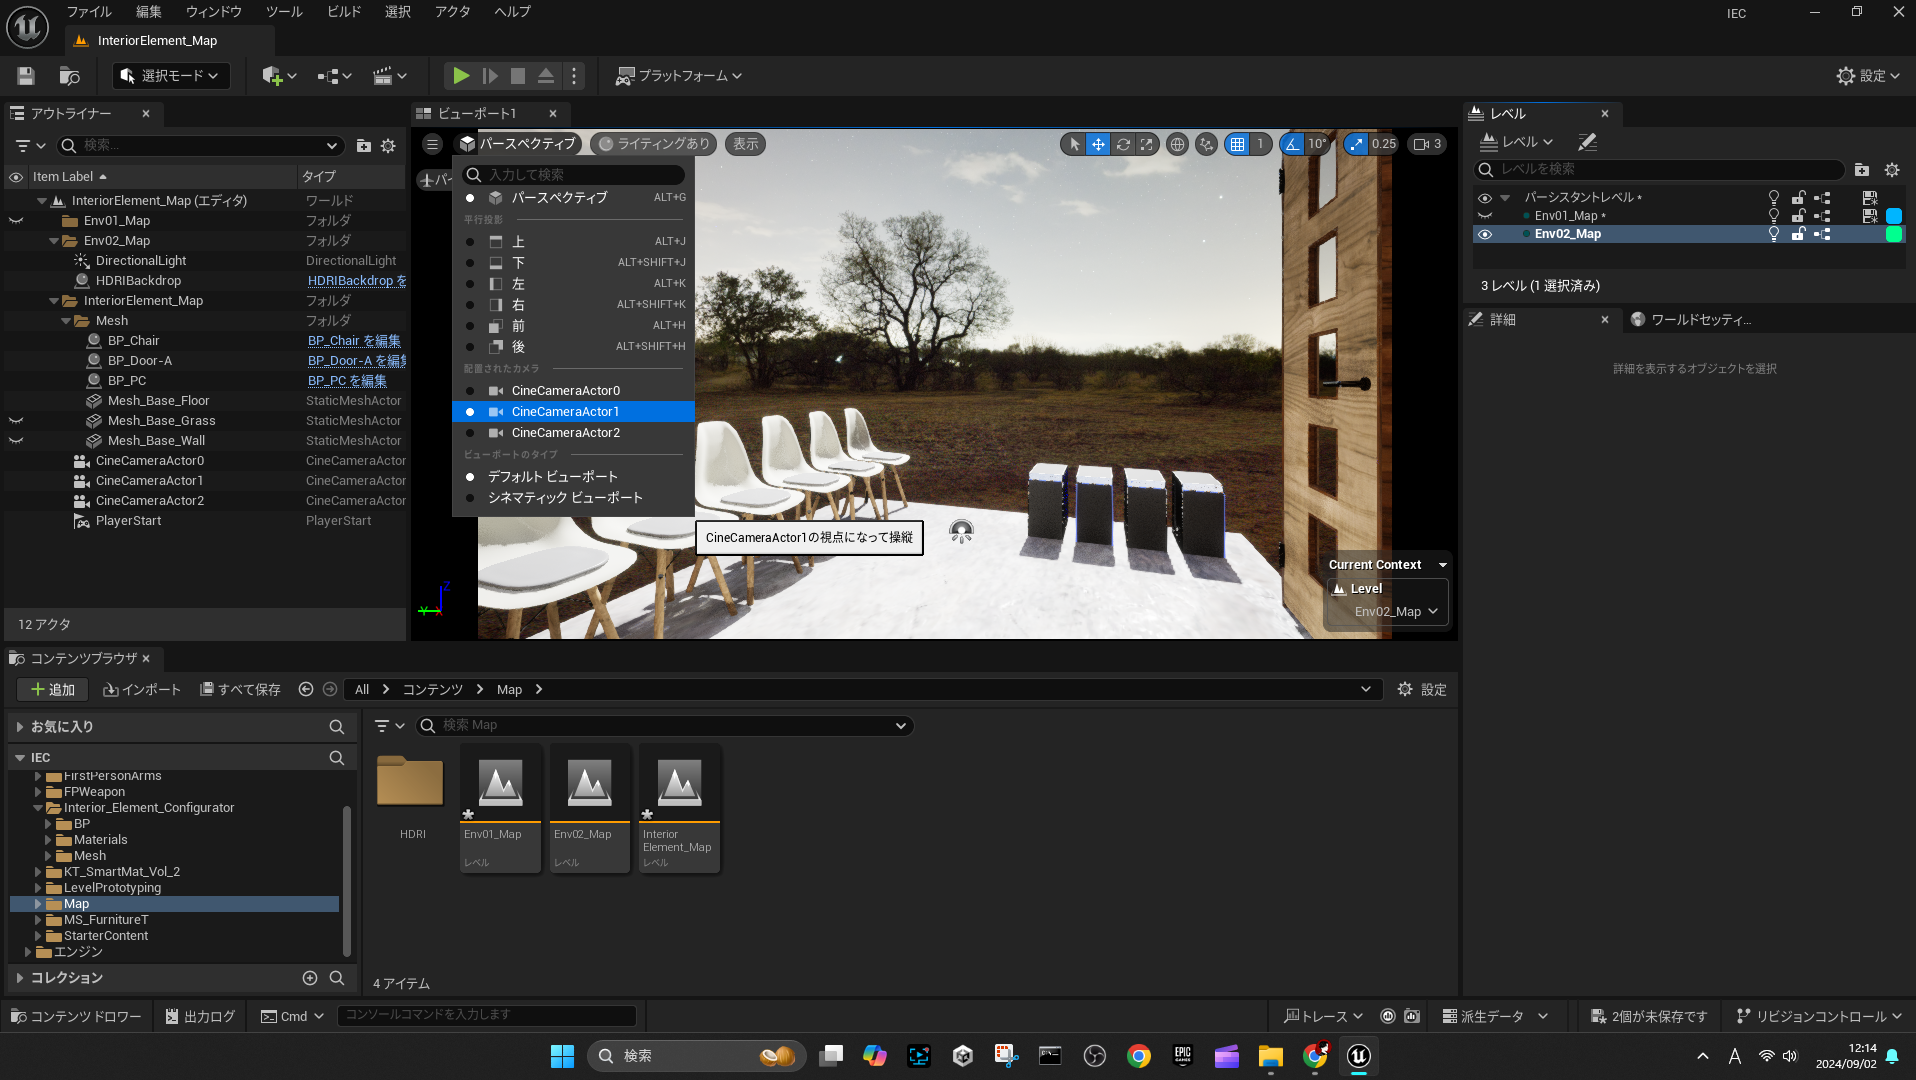The image size is (1916, 1080).
Task: Toggle the world coordinate space globe icon
Action: (1178, 144)
